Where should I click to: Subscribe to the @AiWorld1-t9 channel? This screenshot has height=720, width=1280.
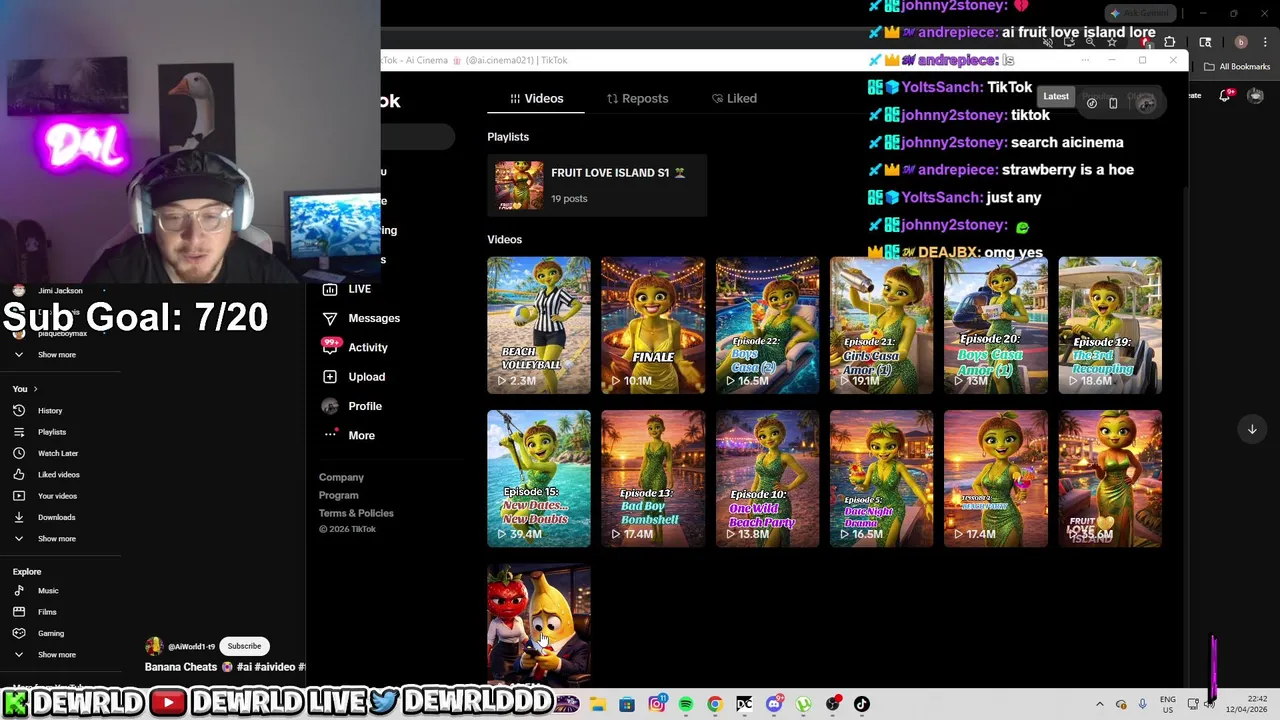pos(244,646)
